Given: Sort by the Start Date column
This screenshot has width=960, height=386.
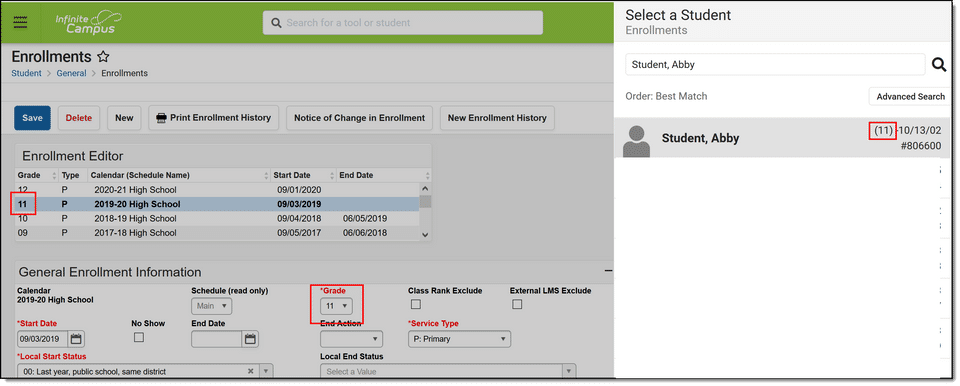Looking at the screenshot, I should pyautogui.click(x=304, y=175).
